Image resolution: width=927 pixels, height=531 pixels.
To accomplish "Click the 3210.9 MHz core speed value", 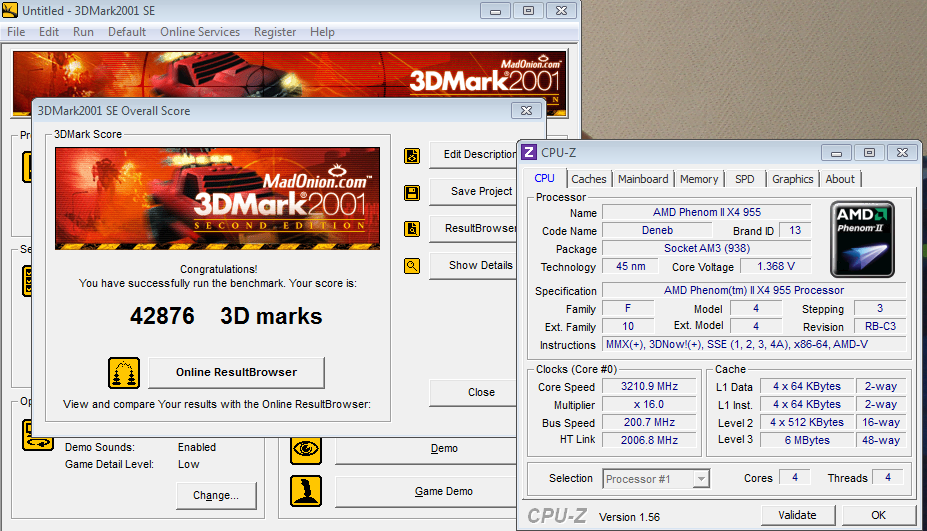I will pos(649,386).
